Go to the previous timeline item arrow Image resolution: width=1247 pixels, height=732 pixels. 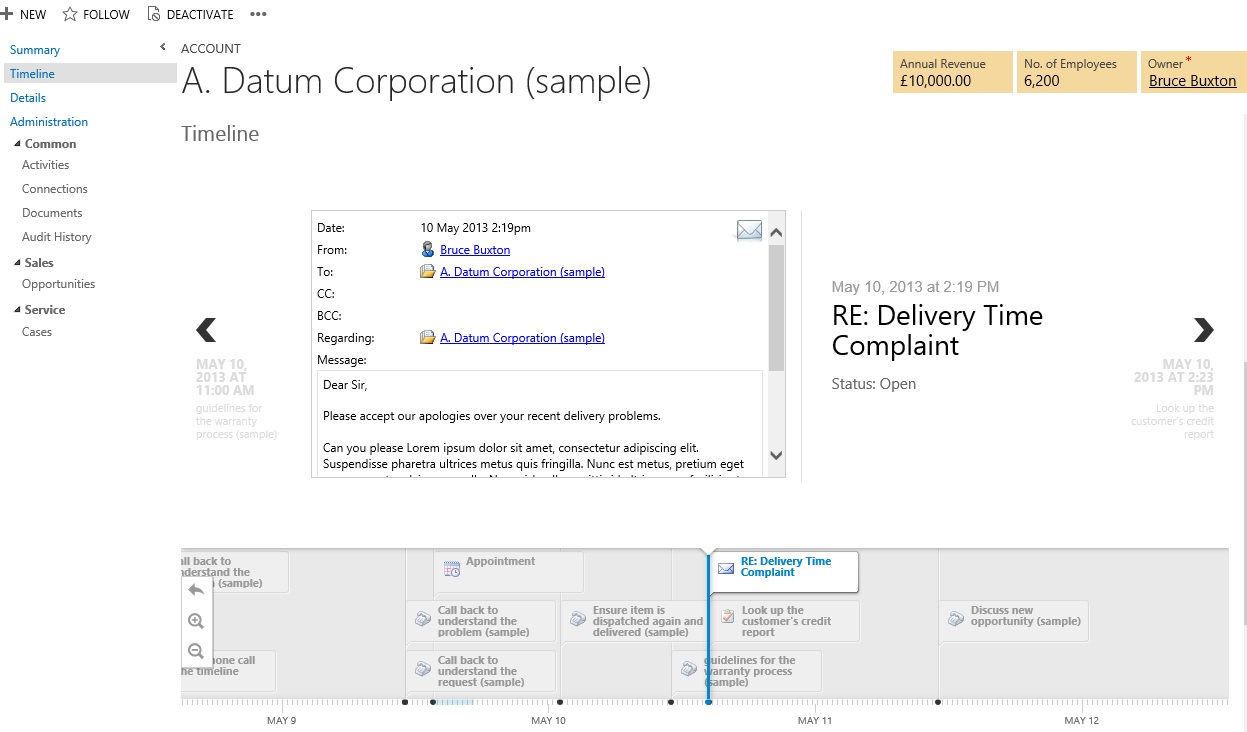pyautogui.click(x=206, y=329)
